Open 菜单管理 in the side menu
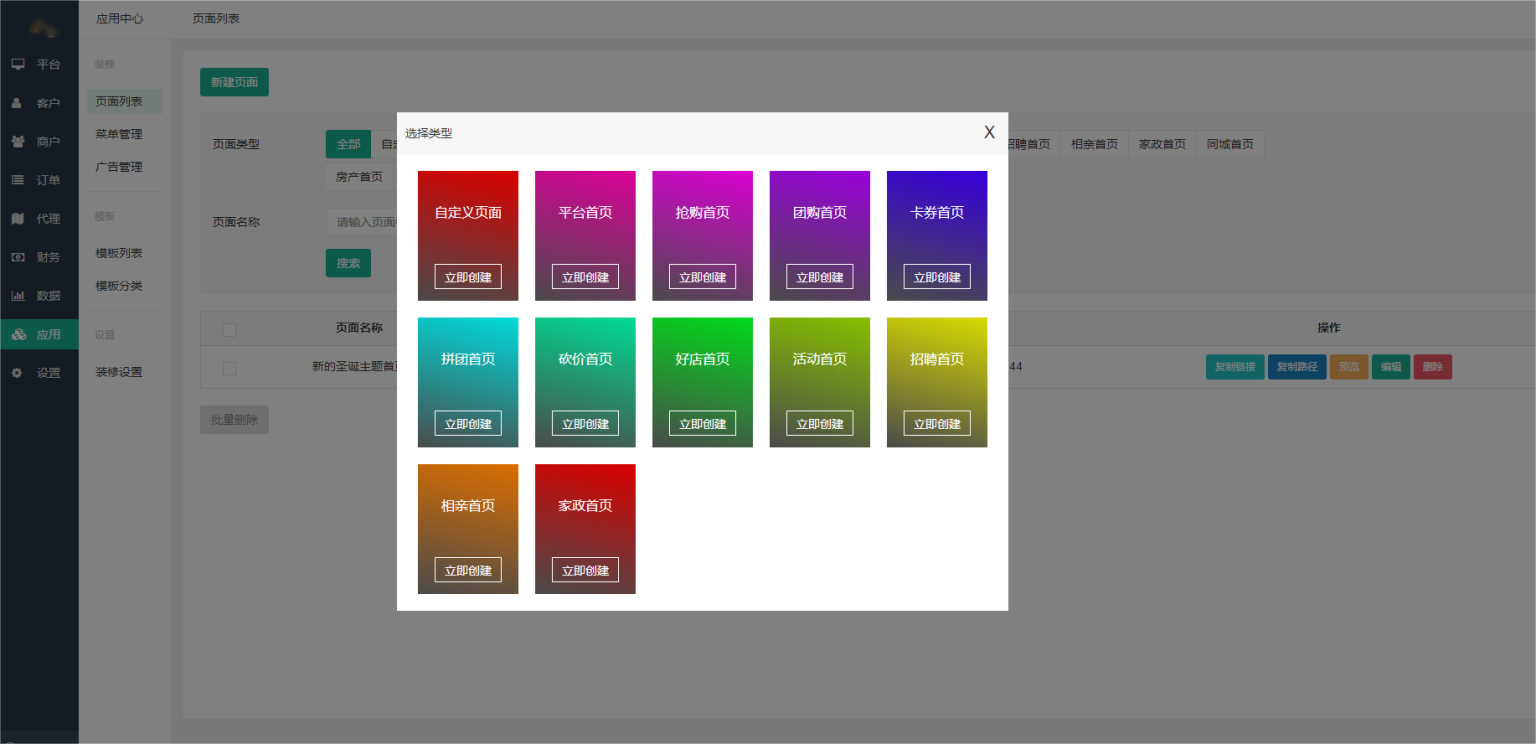This screenshot has height=744, width=1536. (119, 134)
